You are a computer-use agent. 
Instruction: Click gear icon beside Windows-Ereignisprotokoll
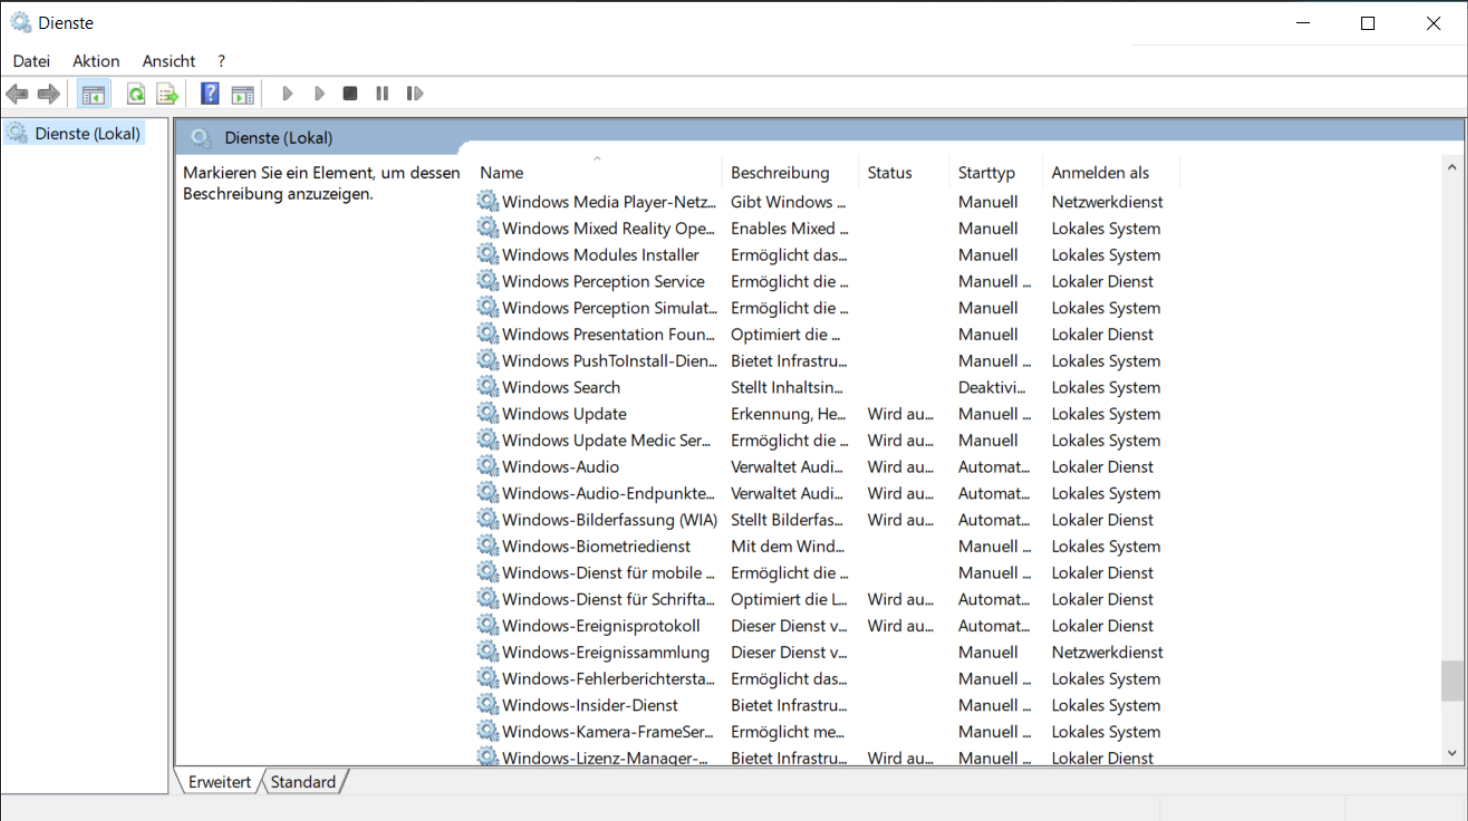pos(488,625)
